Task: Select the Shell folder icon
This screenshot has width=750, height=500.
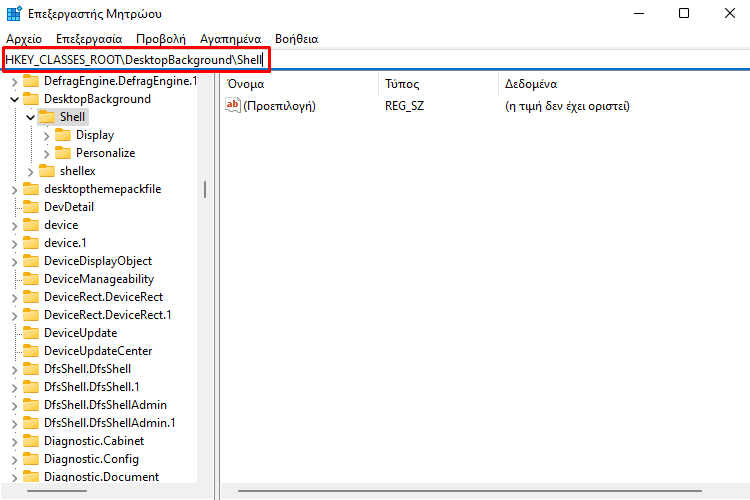Action: (47, 117)
